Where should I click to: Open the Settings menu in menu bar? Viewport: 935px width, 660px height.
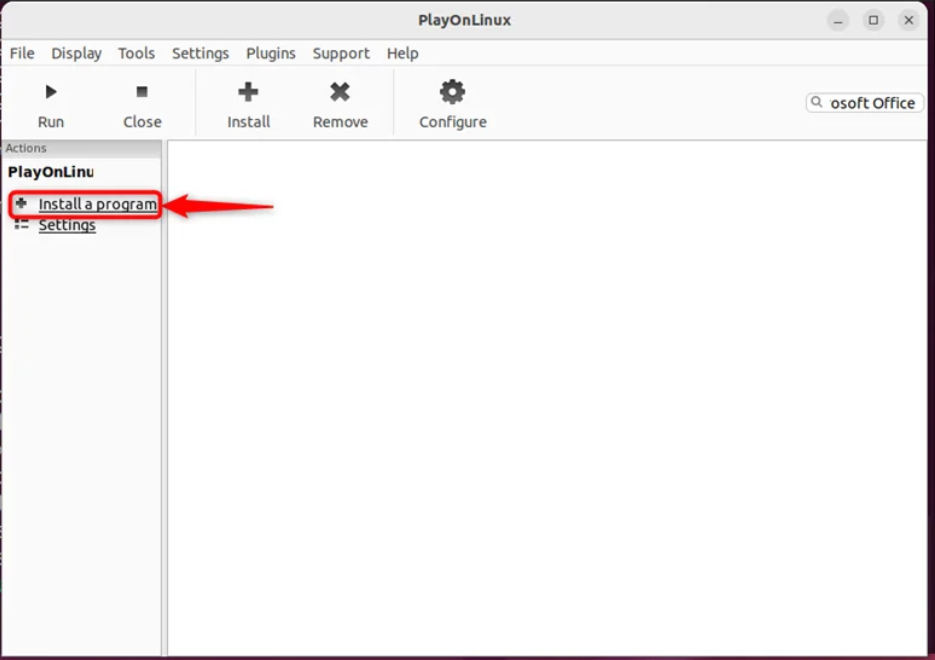200,53
